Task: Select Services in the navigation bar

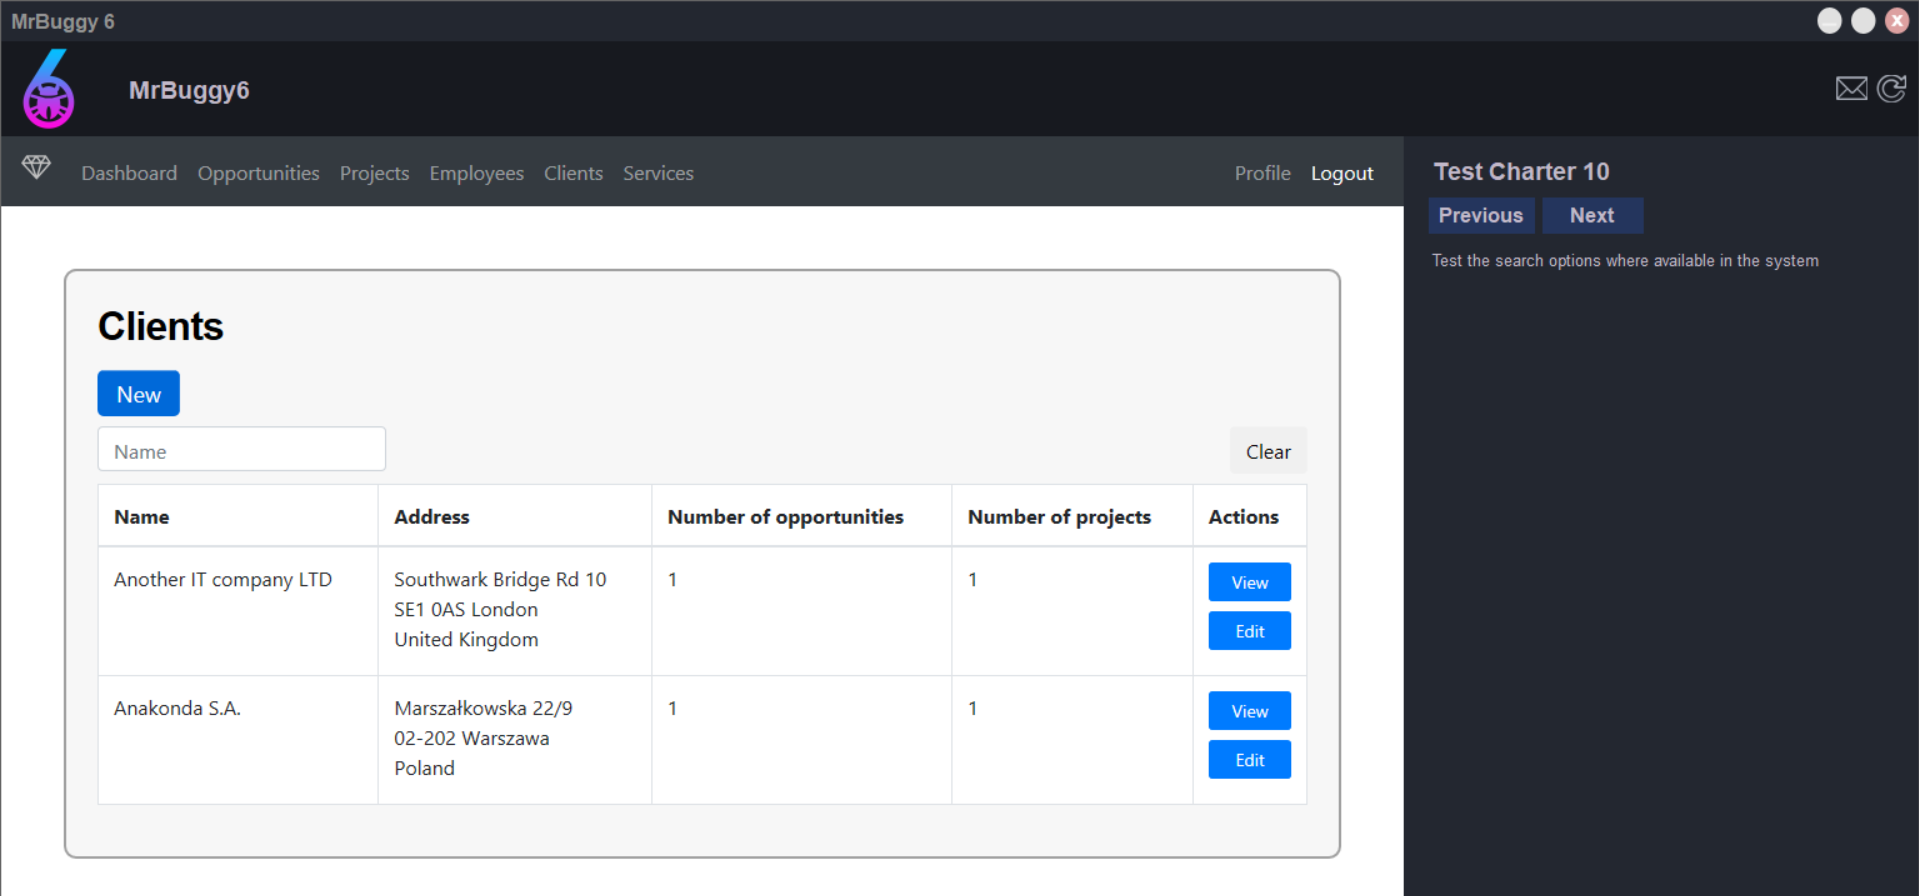Action: pos(658,173)
